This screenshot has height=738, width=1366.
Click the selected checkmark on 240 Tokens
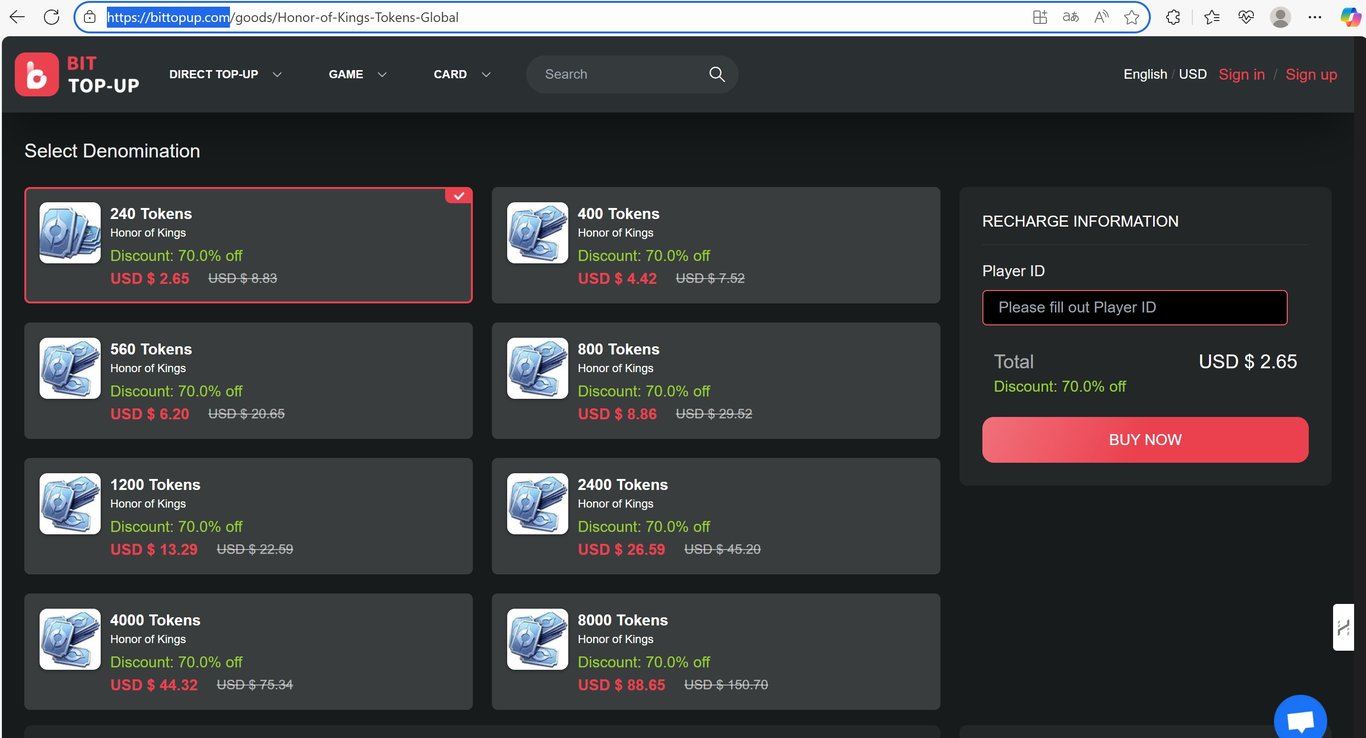[459, 196]
